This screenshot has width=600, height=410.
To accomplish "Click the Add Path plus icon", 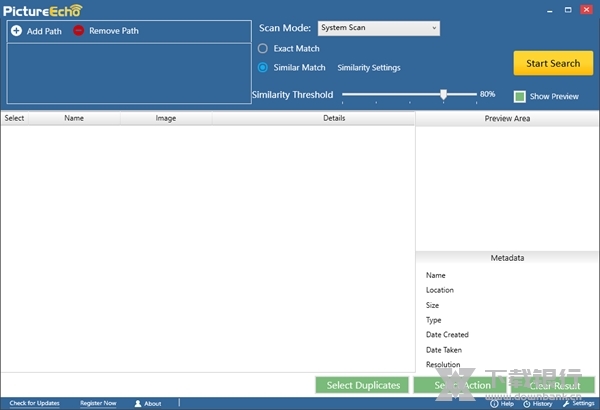I will coord(16,31).
